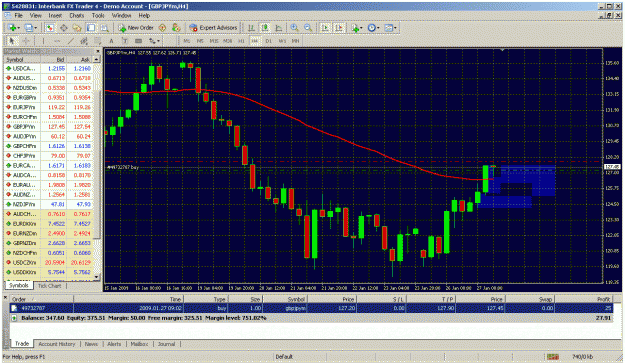Screen dimensions: 625x363
Task: Select the cursor arrow tool
Action: [x=12, y=41]
